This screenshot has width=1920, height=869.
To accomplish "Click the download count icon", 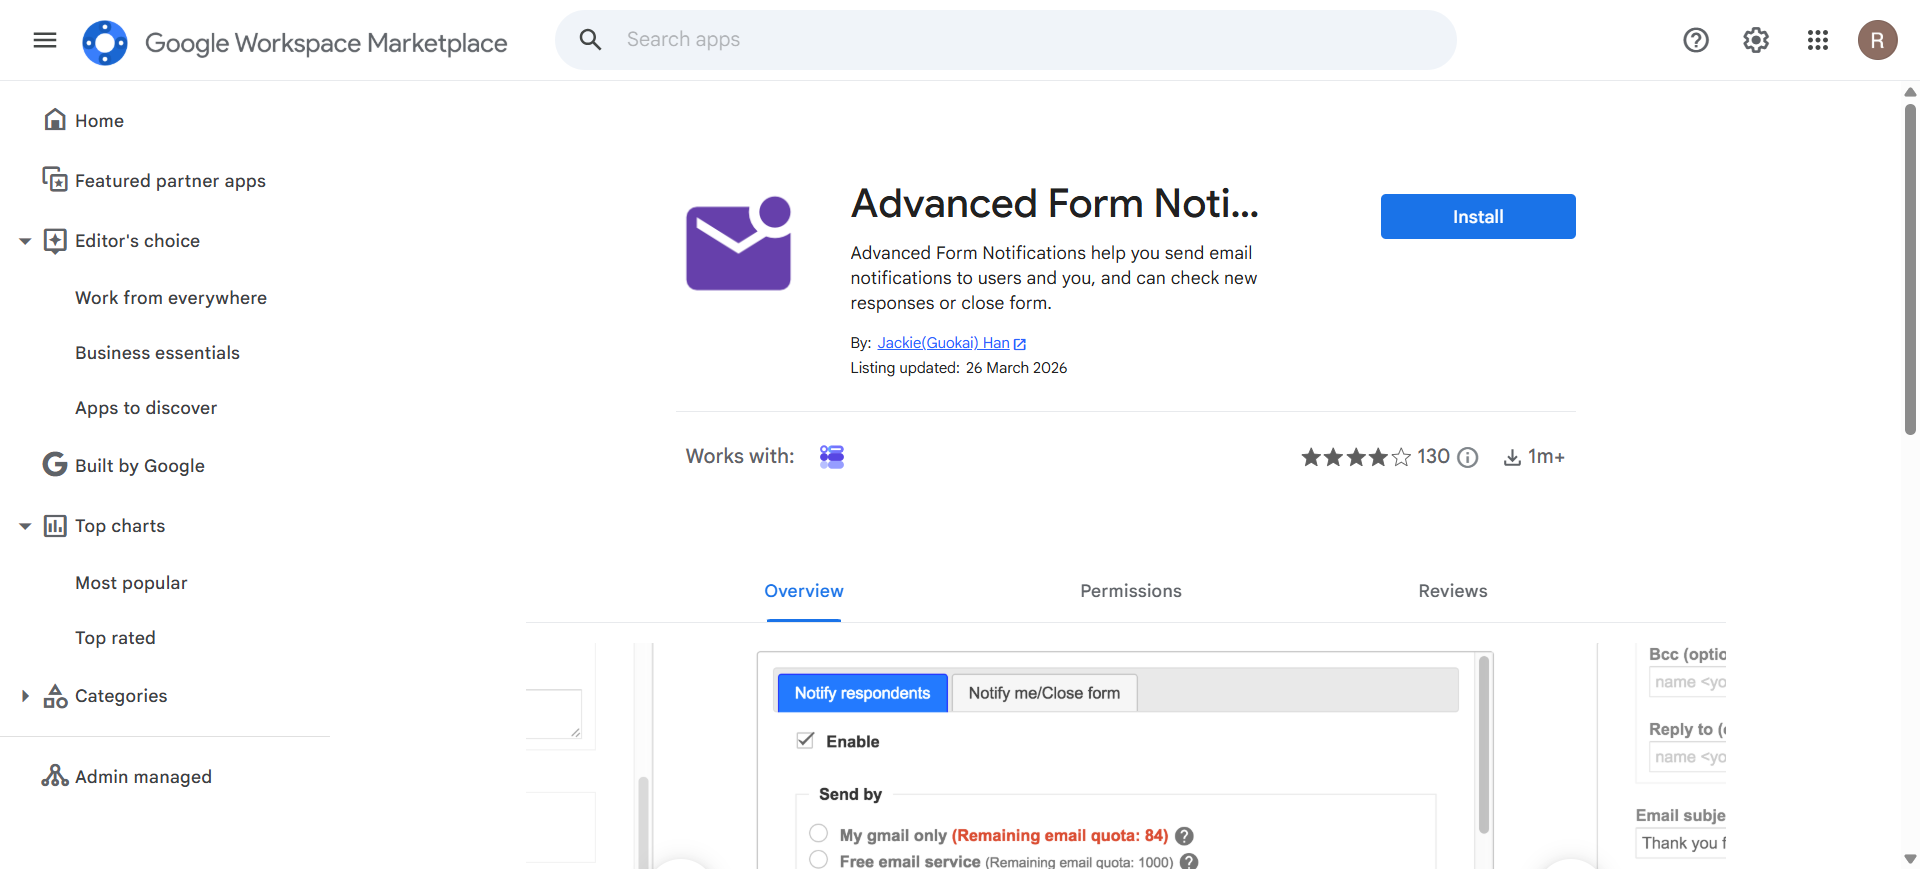I will pos(1512,457).
